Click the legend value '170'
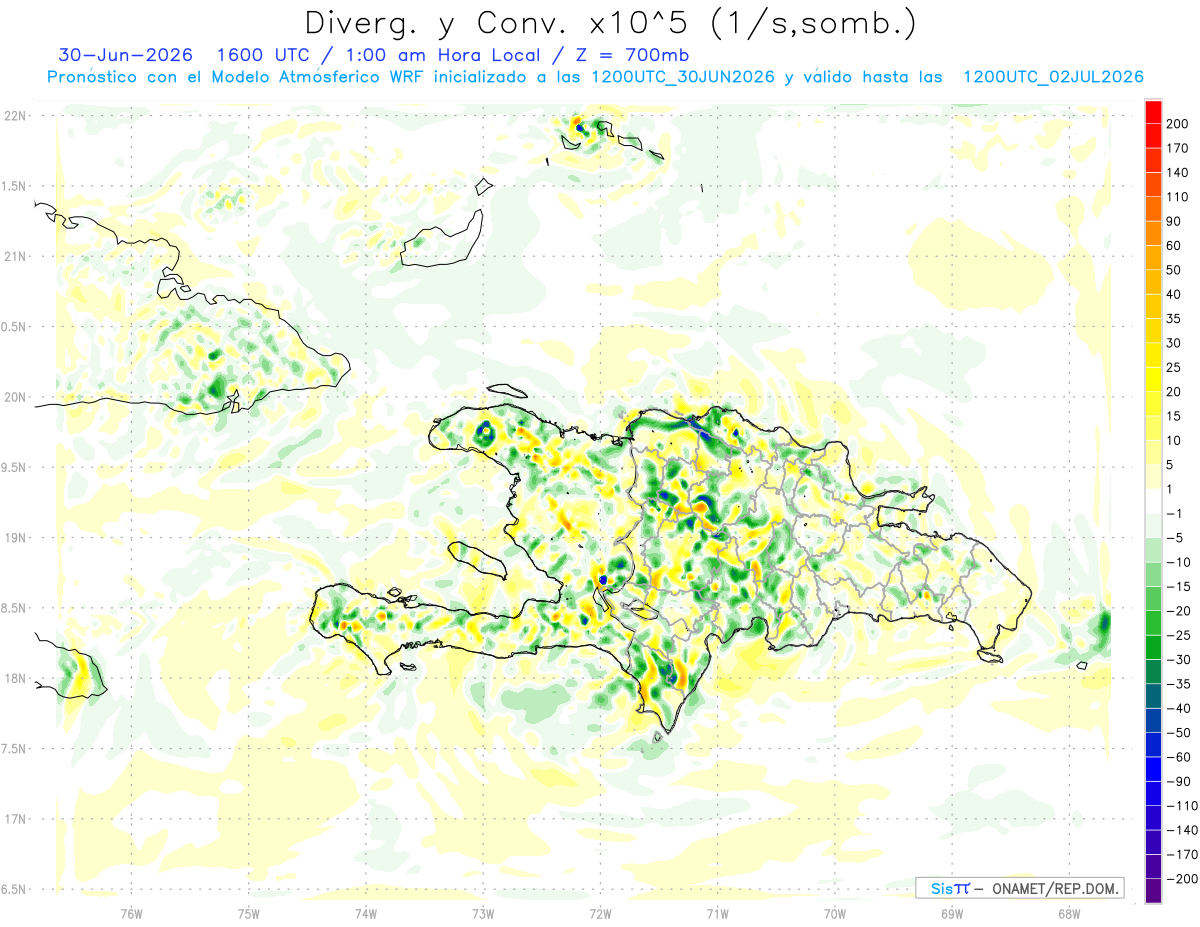This screenshot has height=927, width=1200. pyautogui.click(x=1179, y=148)
